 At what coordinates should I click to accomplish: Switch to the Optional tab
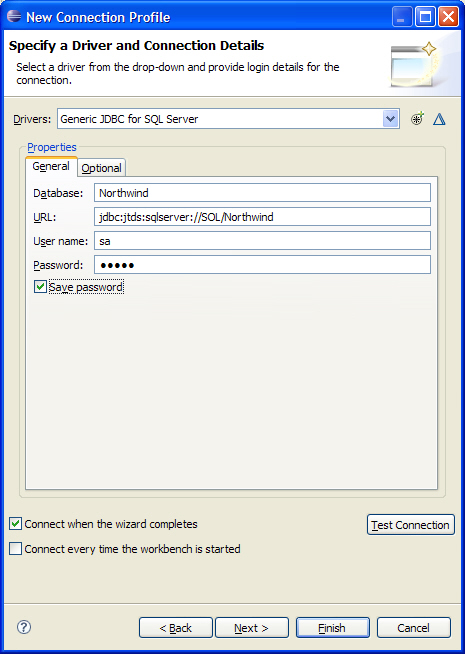[101, 168]
